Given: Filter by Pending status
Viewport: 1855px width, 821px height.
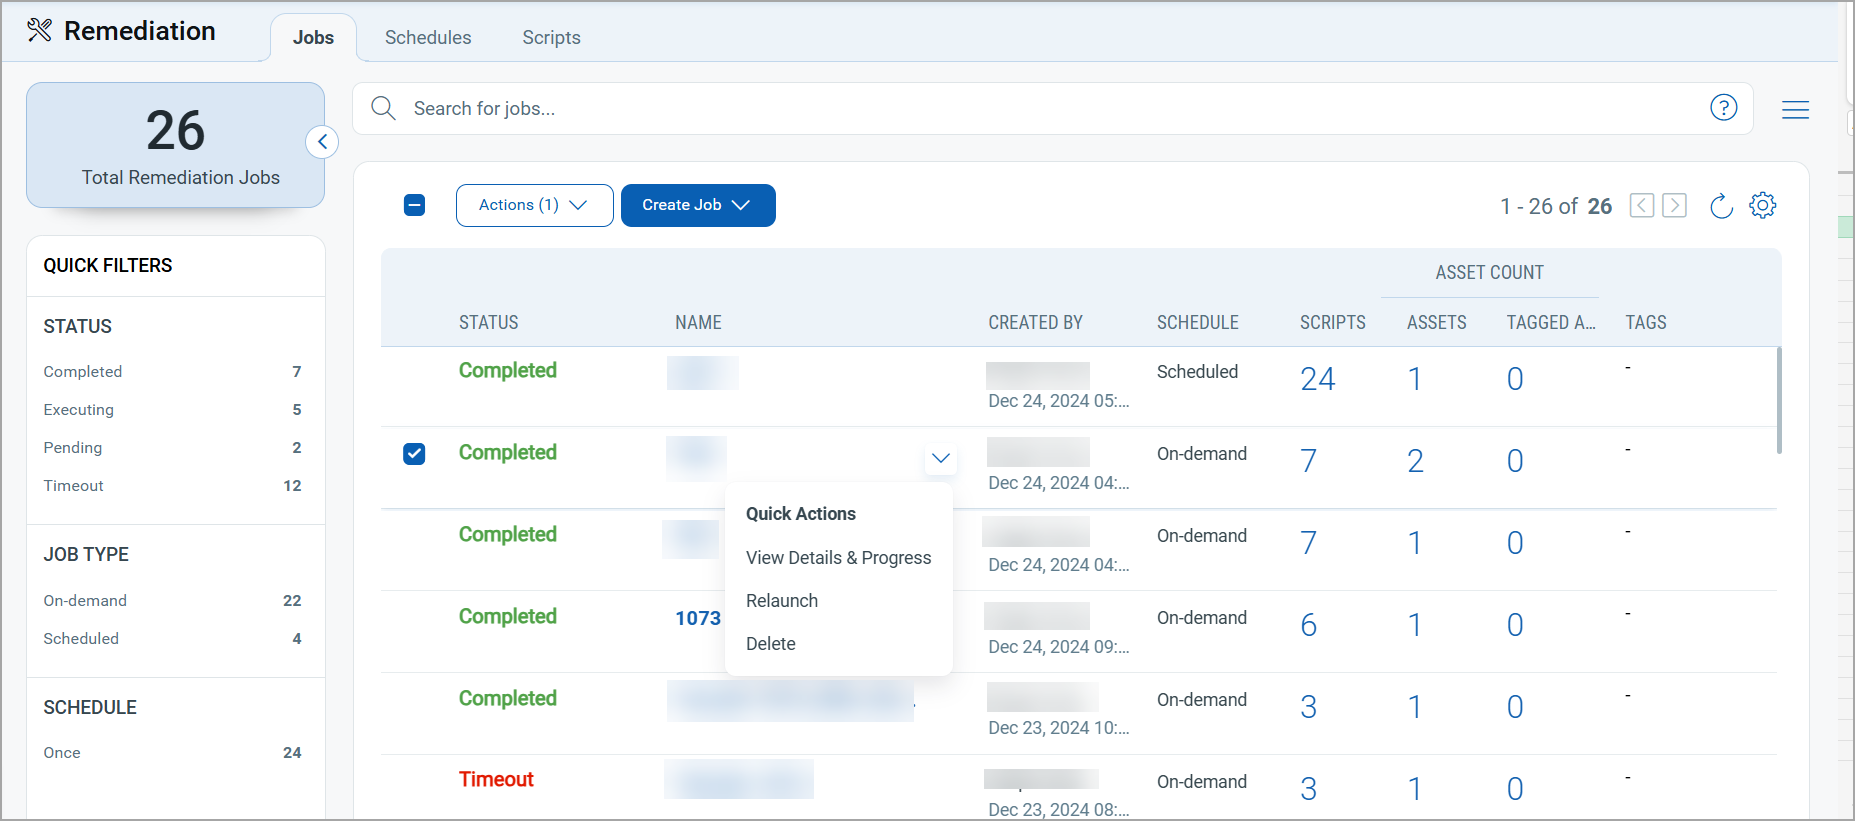Looking at the screenshot, I should tap(172, 448).
